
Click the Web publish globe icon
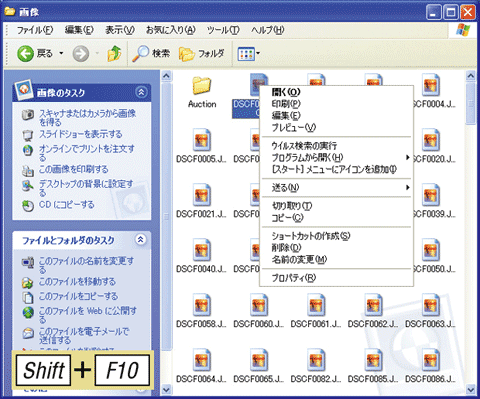pos(28,313)
